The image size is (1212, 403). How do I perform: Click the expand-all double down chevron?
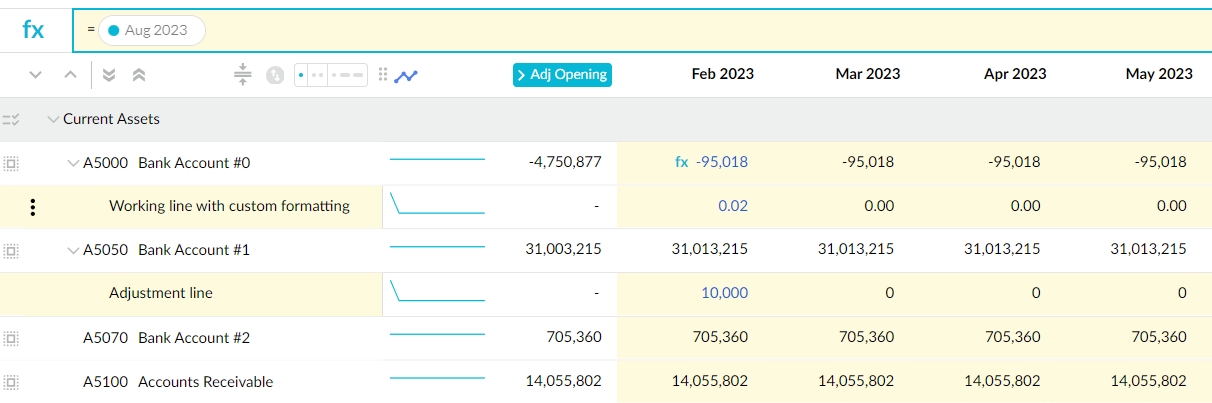point(110,75)
